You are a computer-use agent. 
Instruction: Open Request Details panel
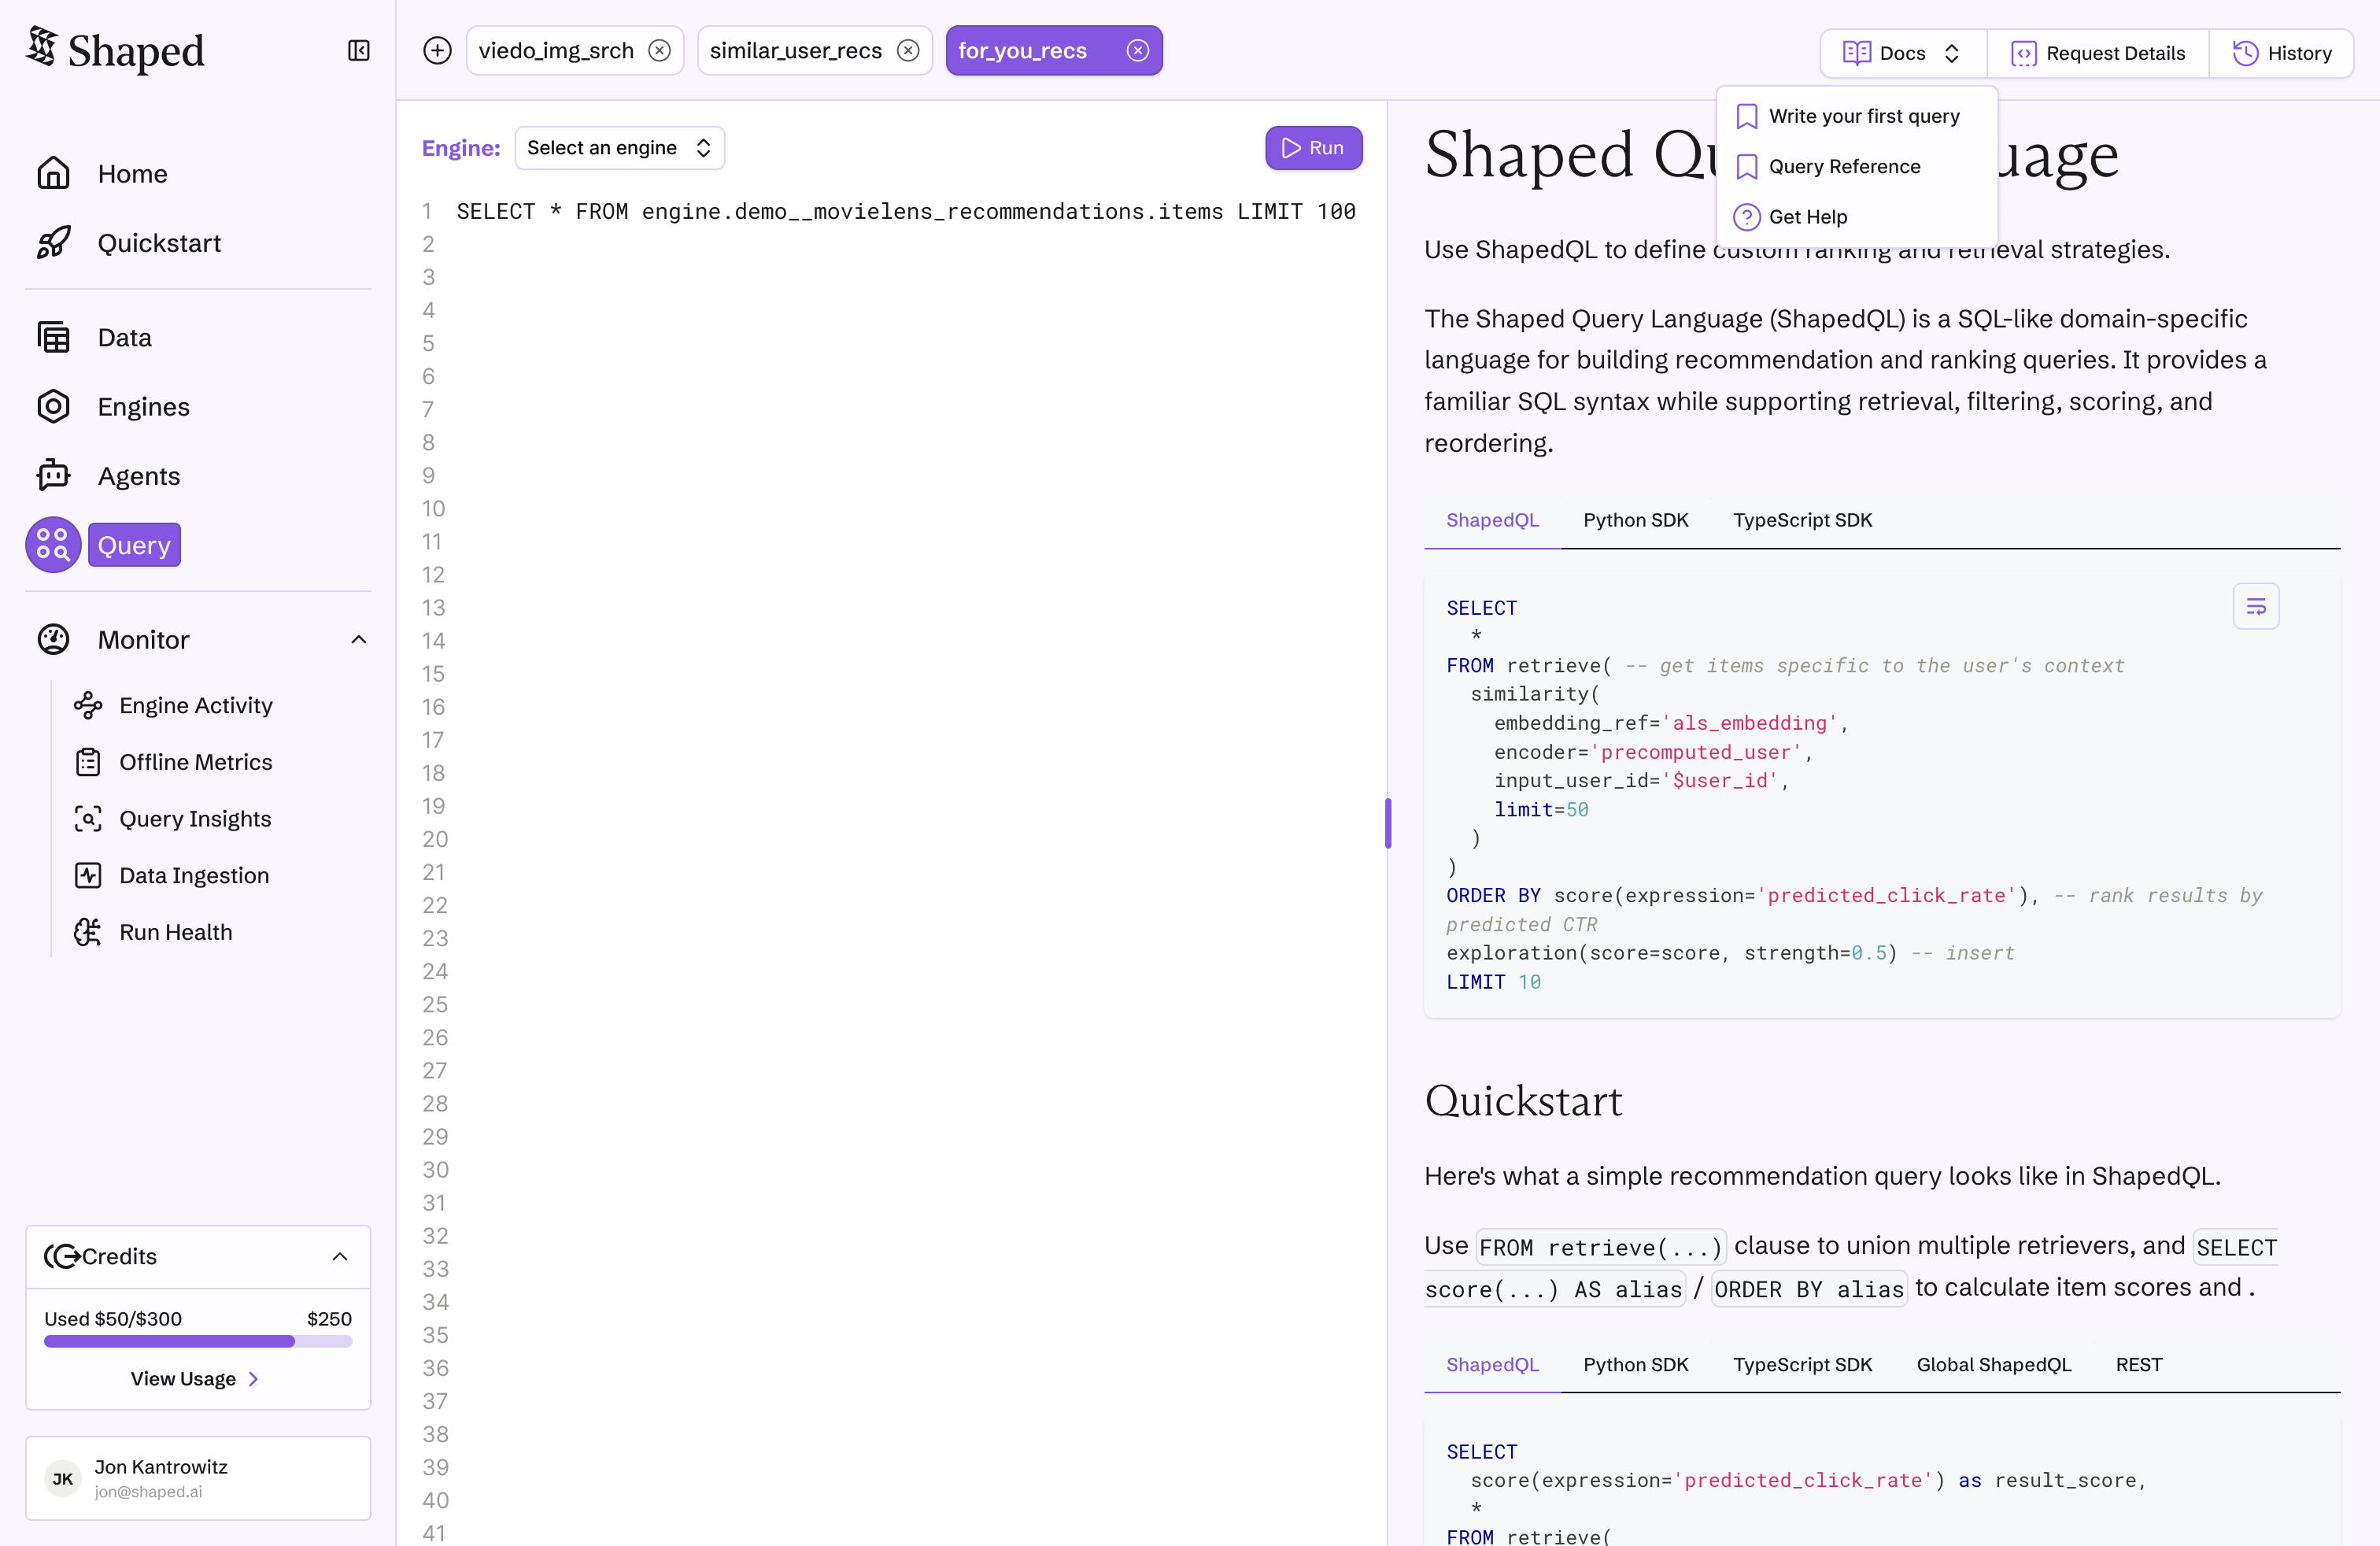pyautogui.click(x=2097, y=53)
